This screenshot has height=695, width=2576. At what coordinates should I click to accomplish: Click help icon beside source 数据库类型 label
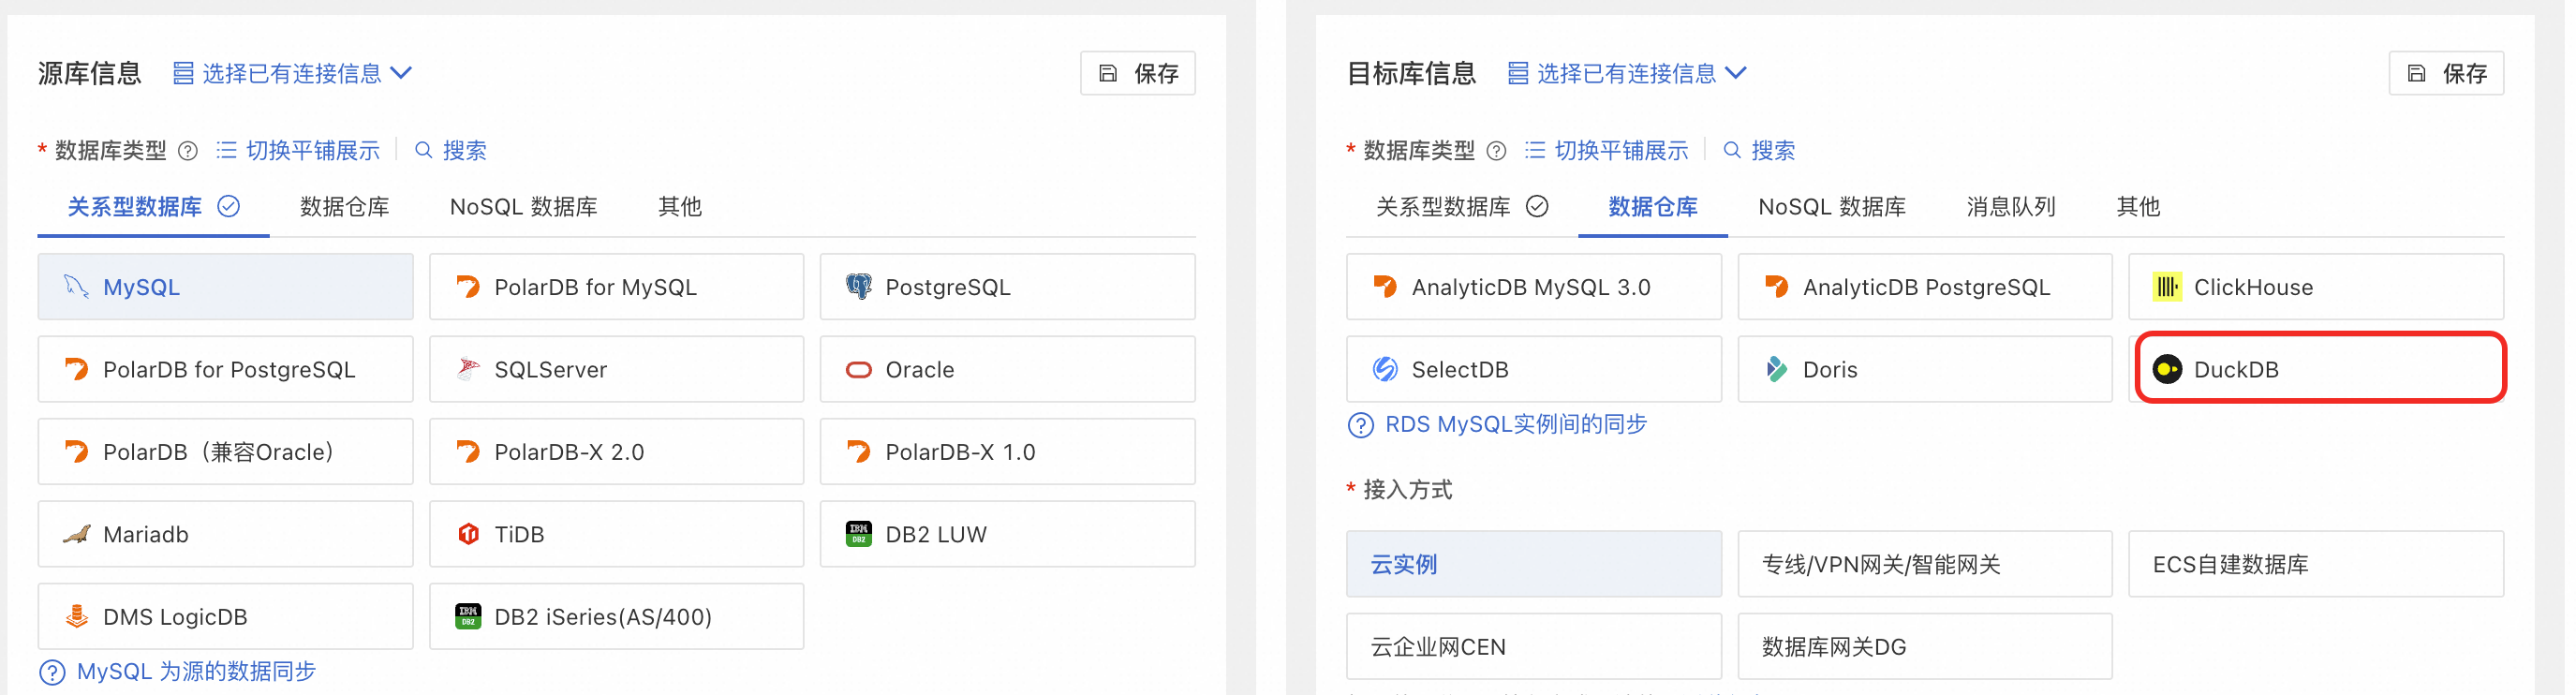tap(187, 151)
